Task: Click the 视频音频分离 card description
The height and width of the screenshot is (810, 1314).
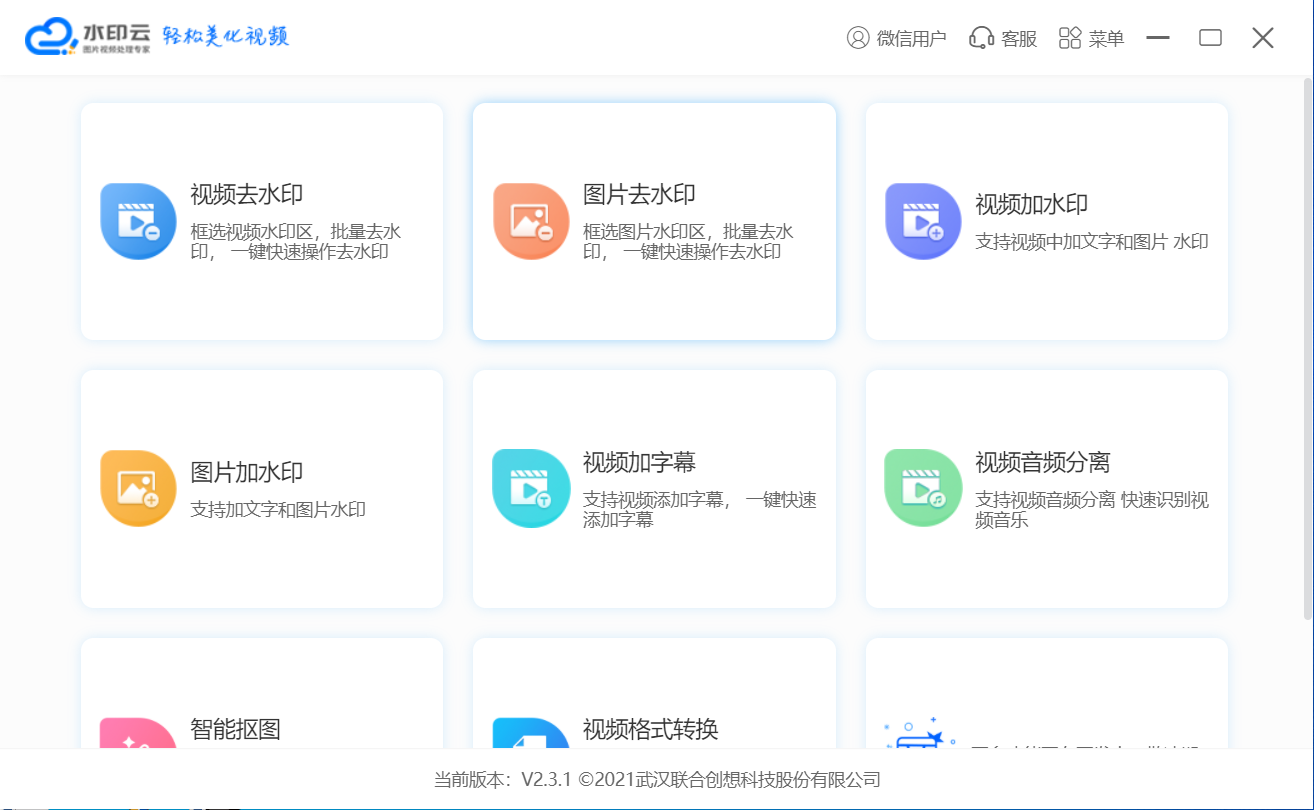Action: (1092, 509)
